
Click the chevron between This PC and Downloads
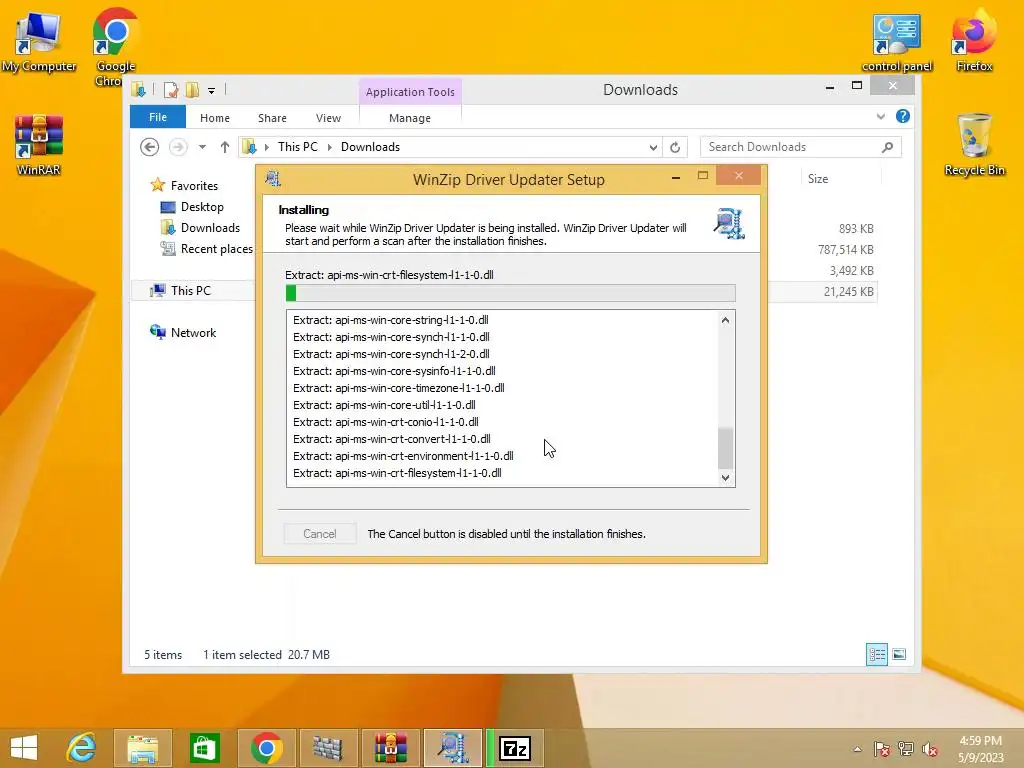pyautogui.click(x=329, y=148)
